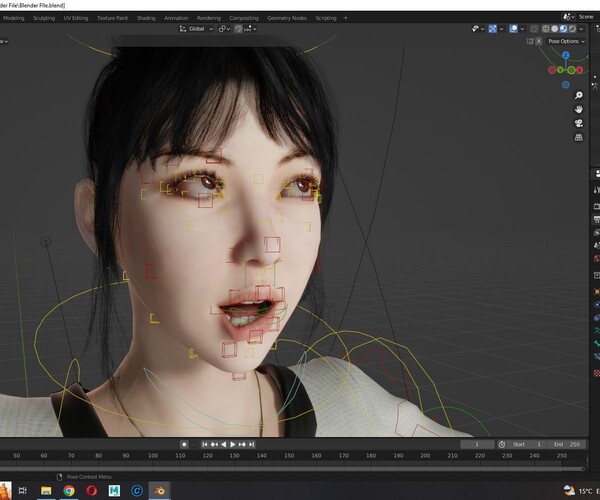The width and height of the screenshot is (600, 500).
Task: Click the Start frame field
Action: [x=528, y=445]
